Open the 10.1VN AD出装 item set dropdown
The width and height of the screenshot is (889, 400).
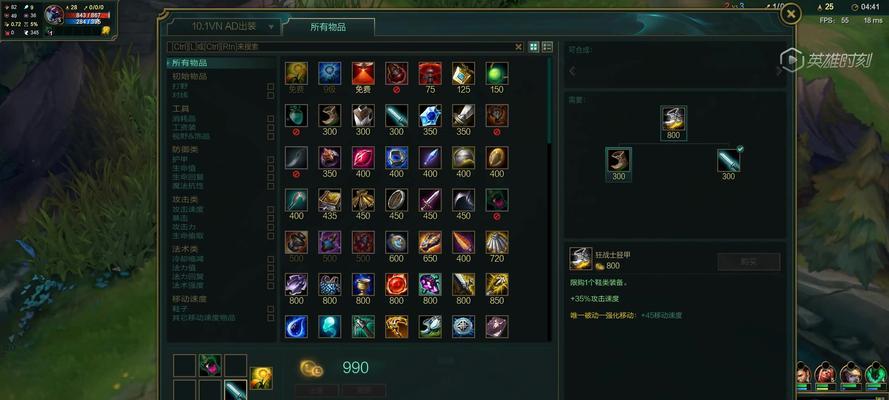[224, 26]
